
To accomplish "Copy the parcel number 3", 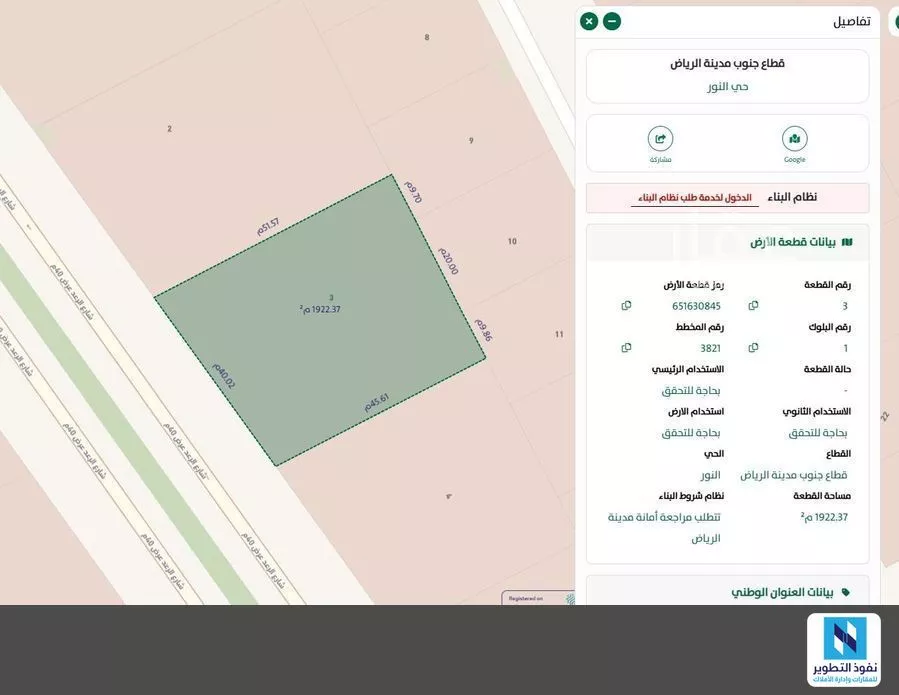I will click(753, 306).
